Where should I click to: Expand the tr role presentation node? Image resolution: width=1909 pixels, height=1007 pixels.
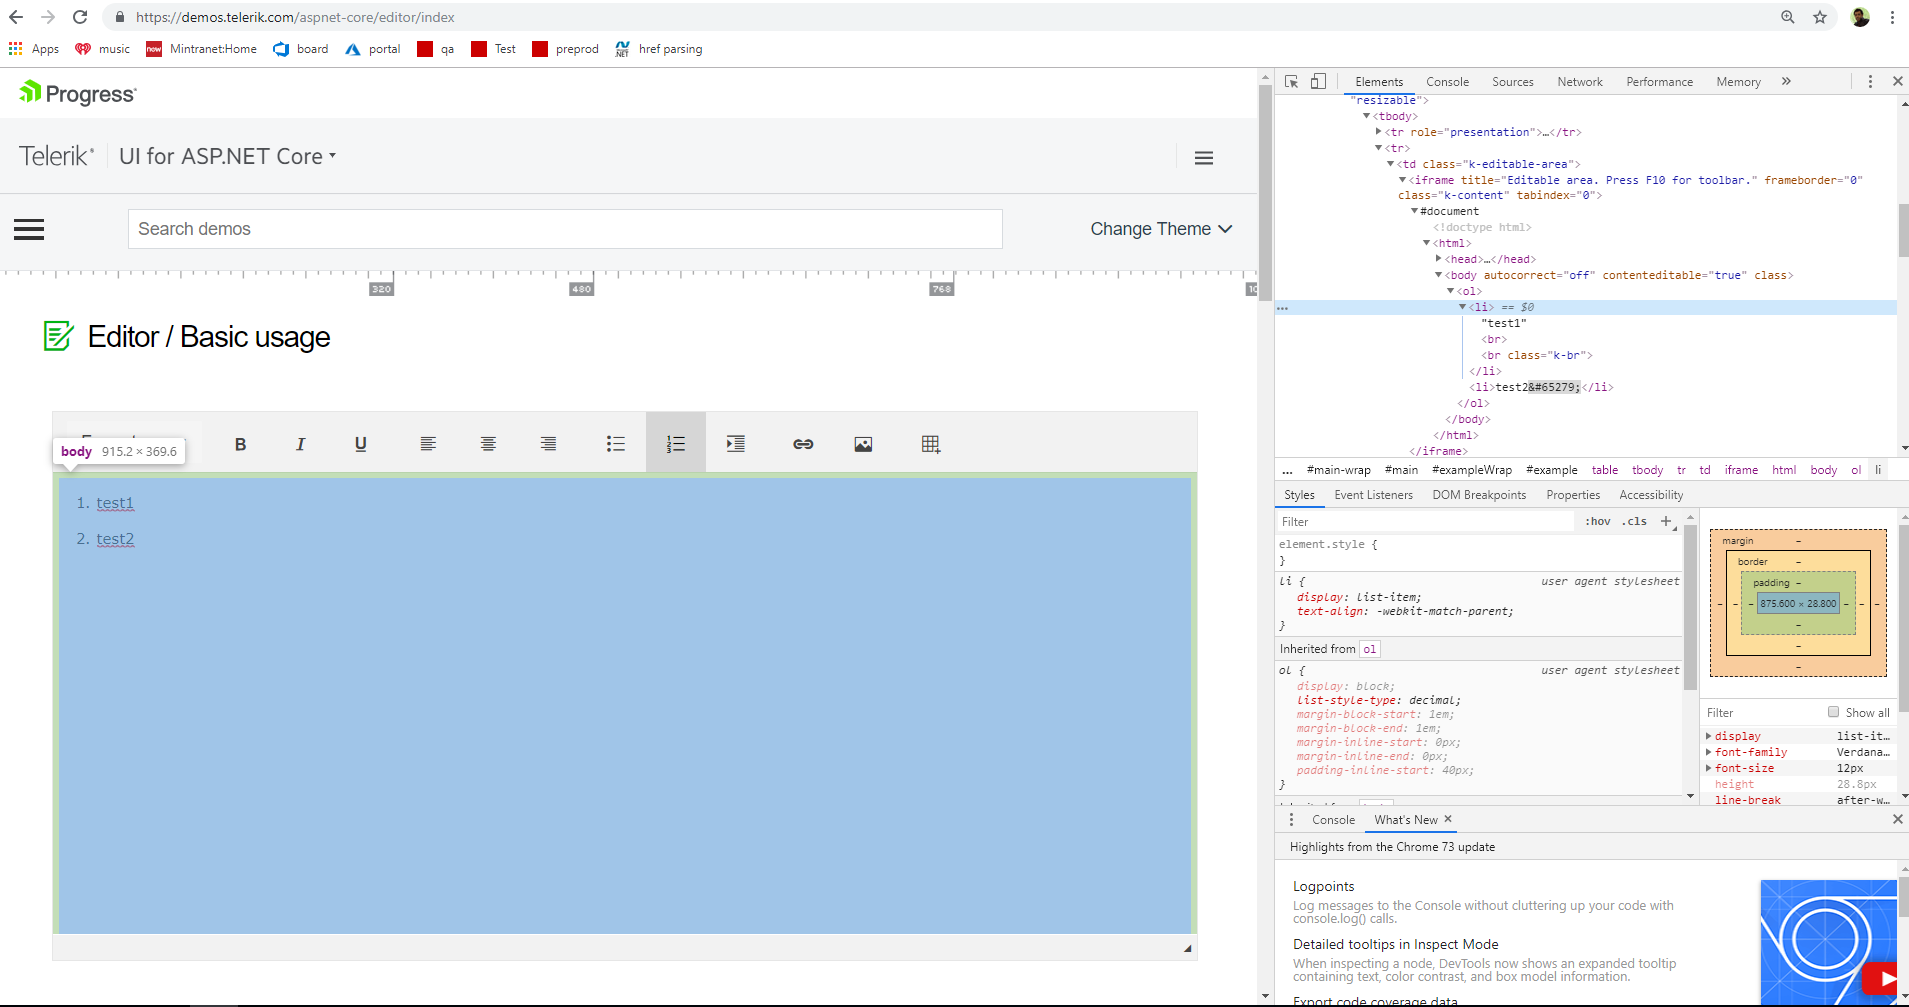(x=1379, y=132)
